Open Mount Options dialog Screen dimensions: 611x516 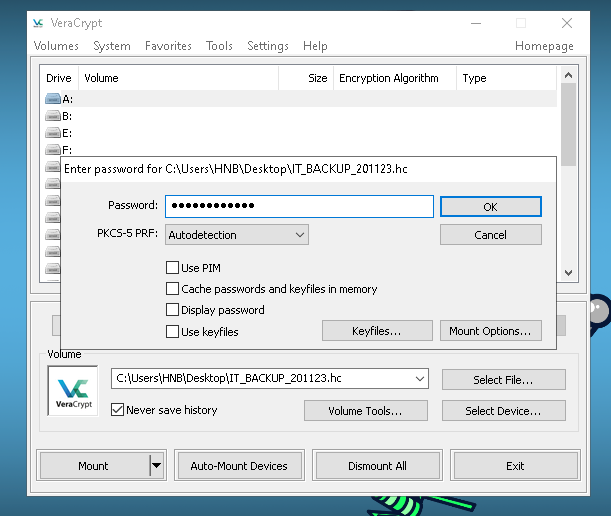coord(491,331)
